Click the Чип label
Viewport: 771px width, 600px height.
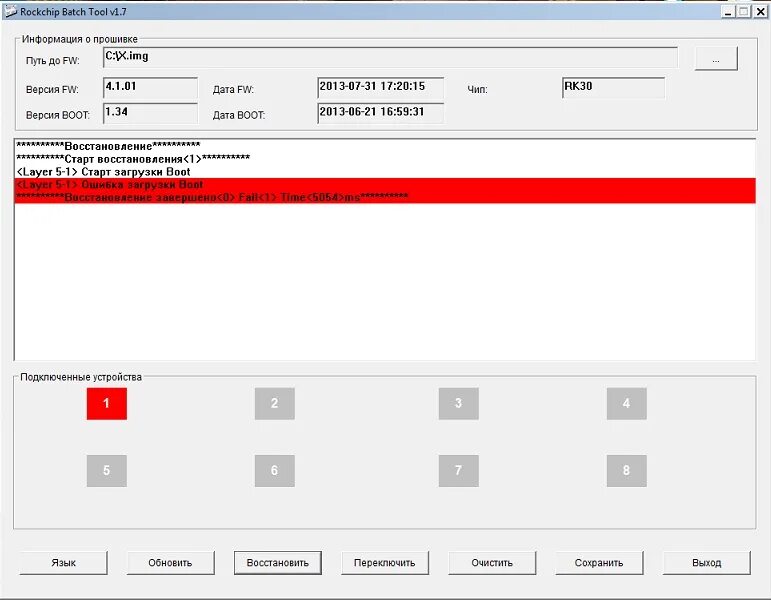(477, 90)
